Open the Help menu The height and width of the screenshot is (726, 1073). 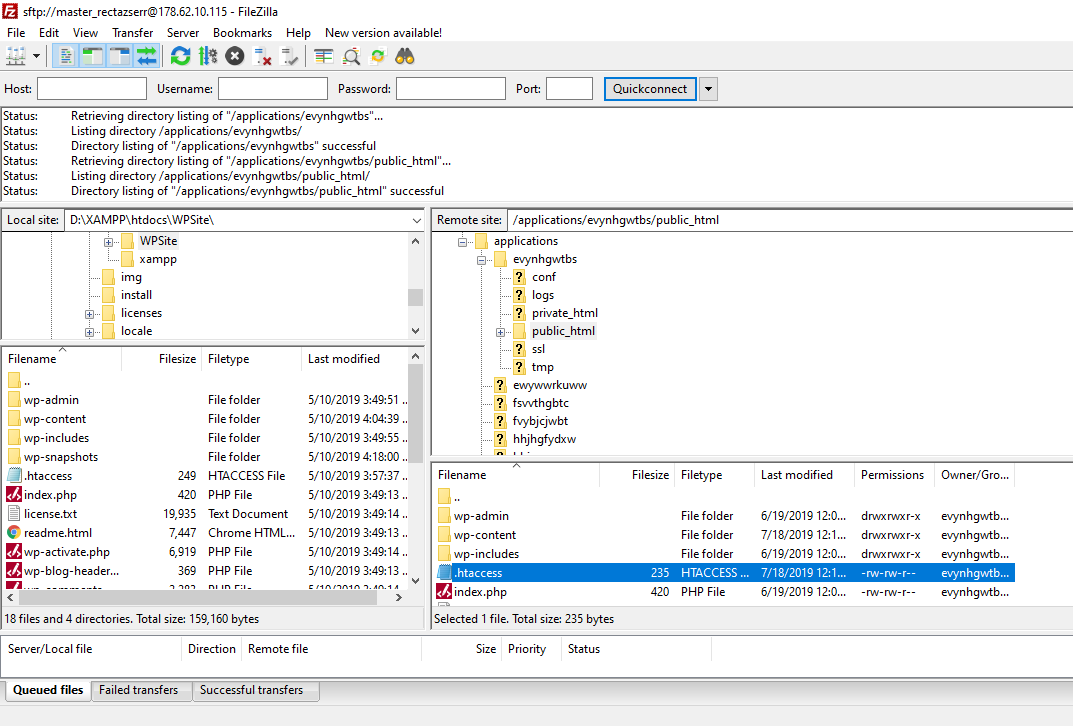pos(298,33)
